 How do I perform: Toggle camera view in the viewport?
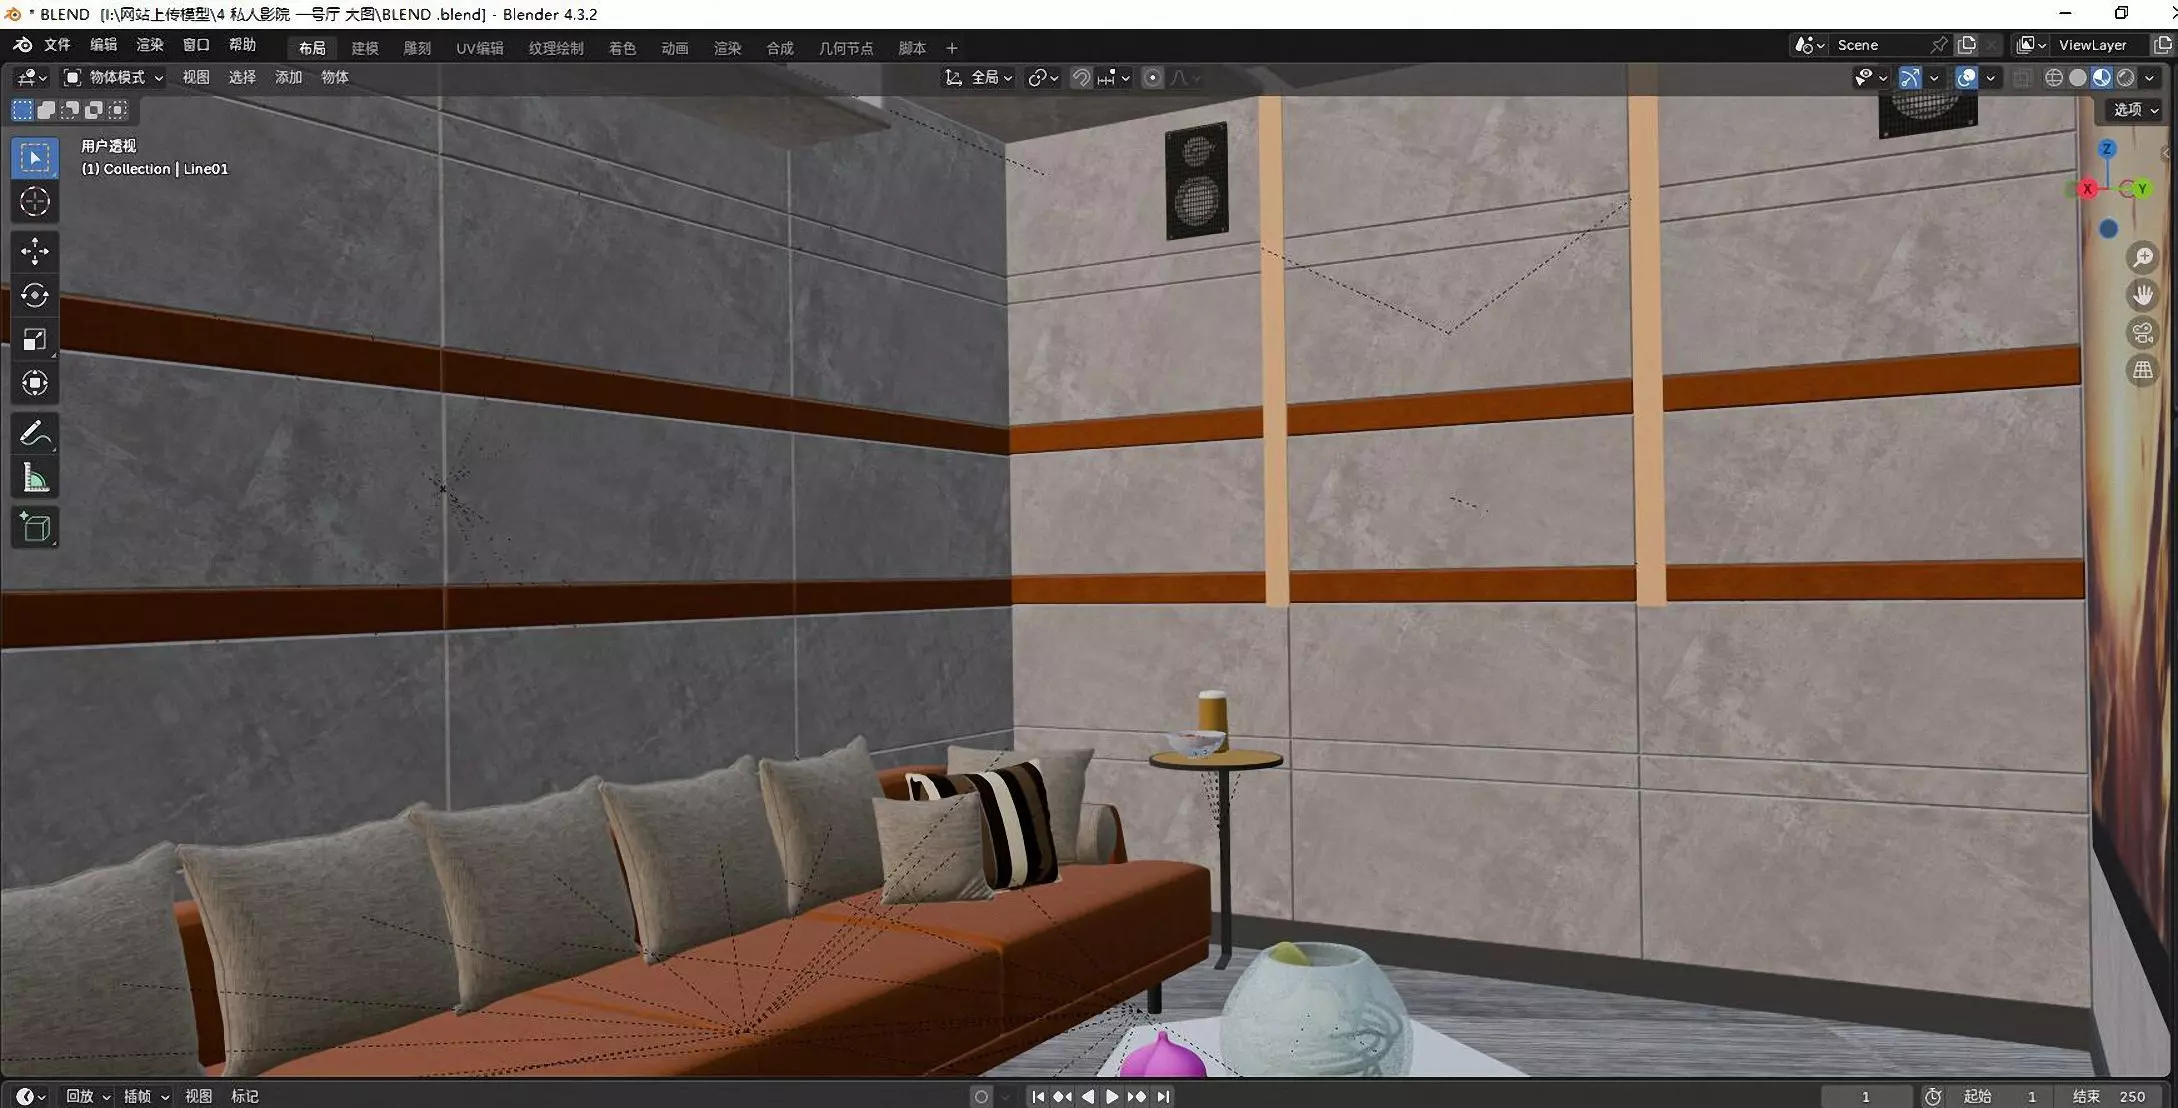(x=2142, y=333)
